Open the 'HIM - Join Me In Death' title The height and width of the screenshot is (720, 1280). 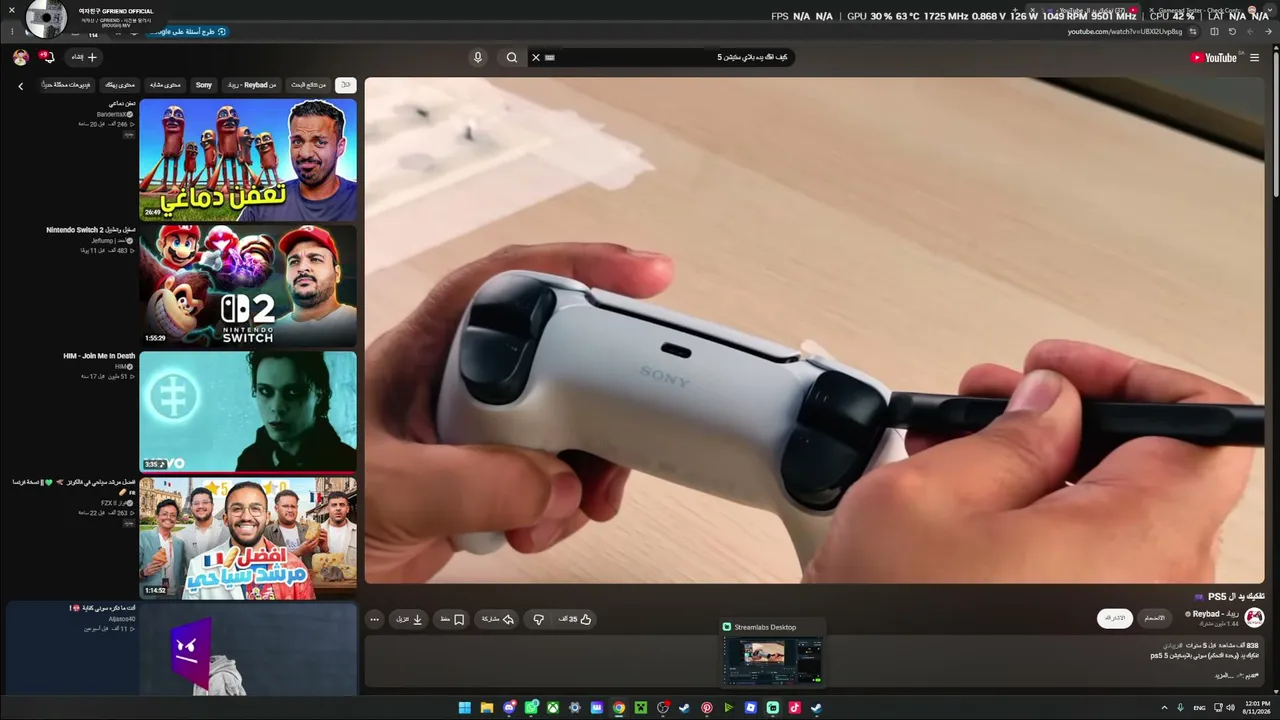coord(99,356)
